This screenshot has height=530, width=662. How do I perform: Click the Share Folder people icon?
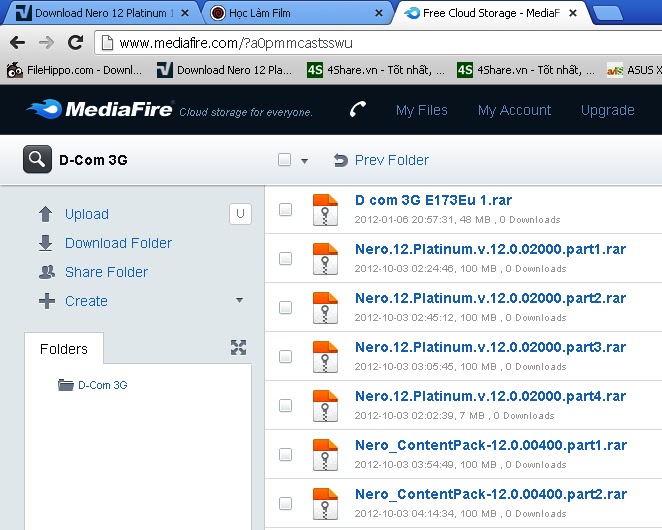click(x=46, y=272)
